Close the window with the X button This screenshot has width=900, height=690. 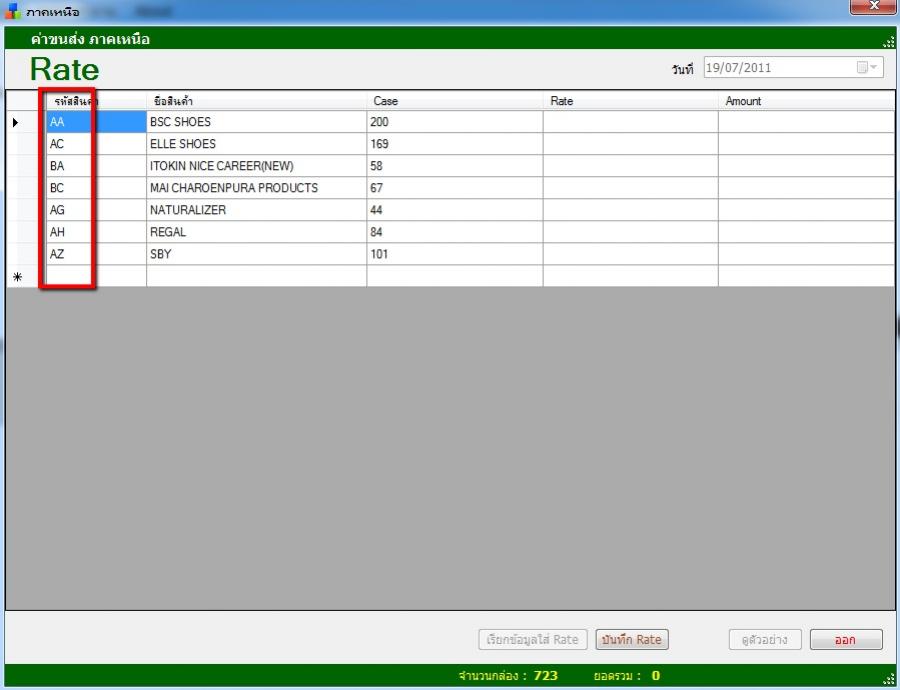[874, 6]
